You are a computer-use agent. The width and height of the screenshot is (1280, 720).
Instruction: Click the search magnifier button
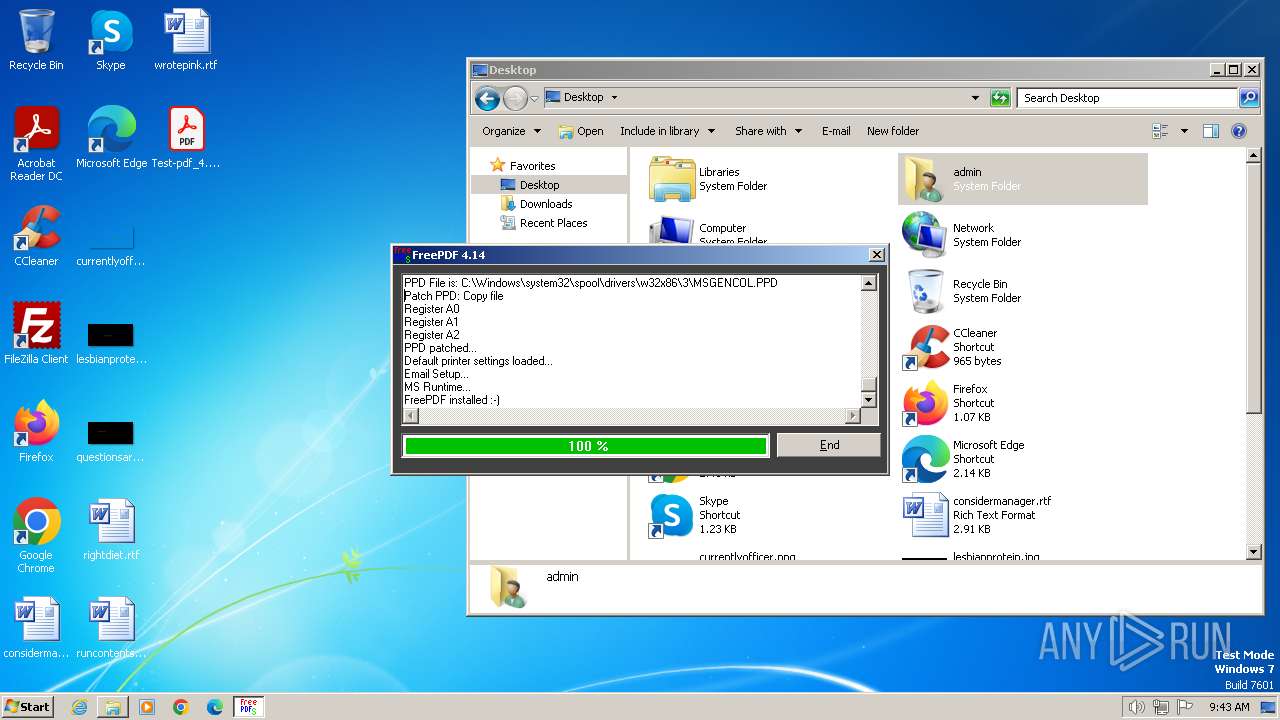(x=1249, y=98)
